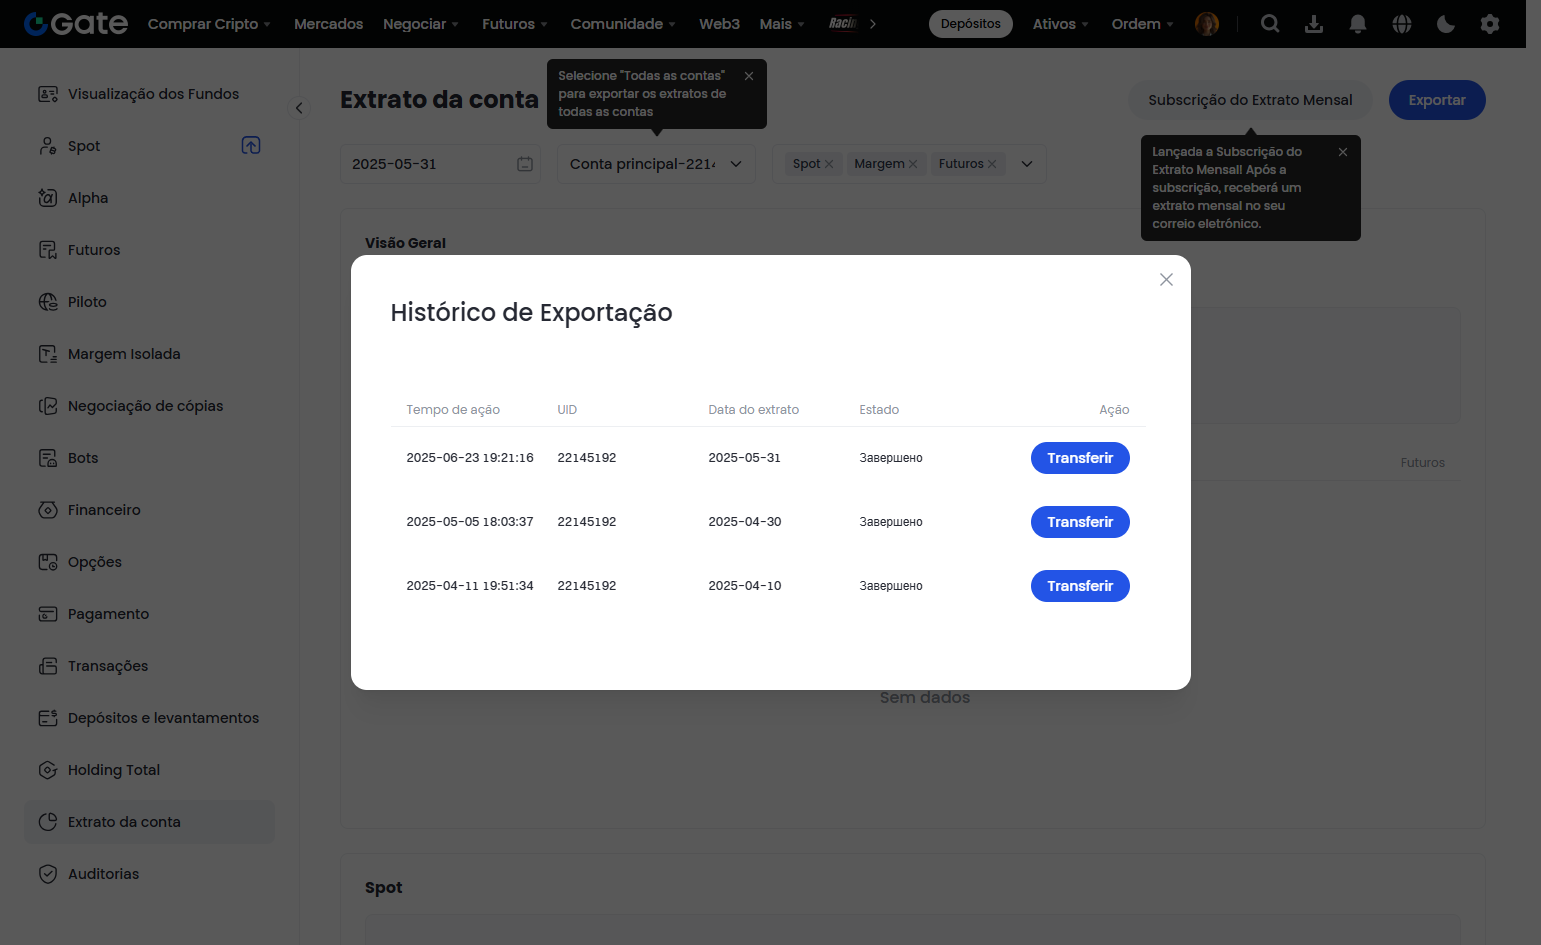Click the upload icon beside Spot
Viewport: 1541px width, 945px height.
pyautogui.click(x=251, y=145)
